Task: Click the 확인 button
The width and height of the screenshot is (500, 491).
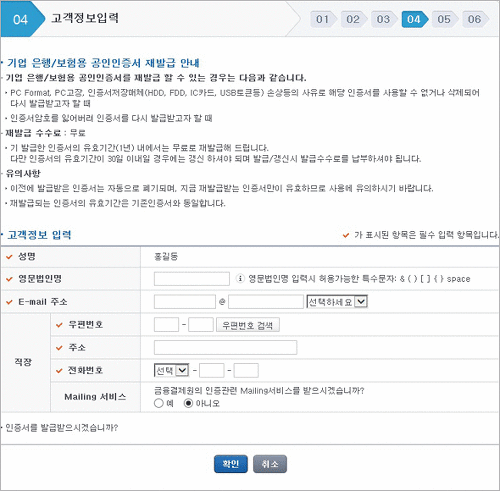Action: point(231,464)
